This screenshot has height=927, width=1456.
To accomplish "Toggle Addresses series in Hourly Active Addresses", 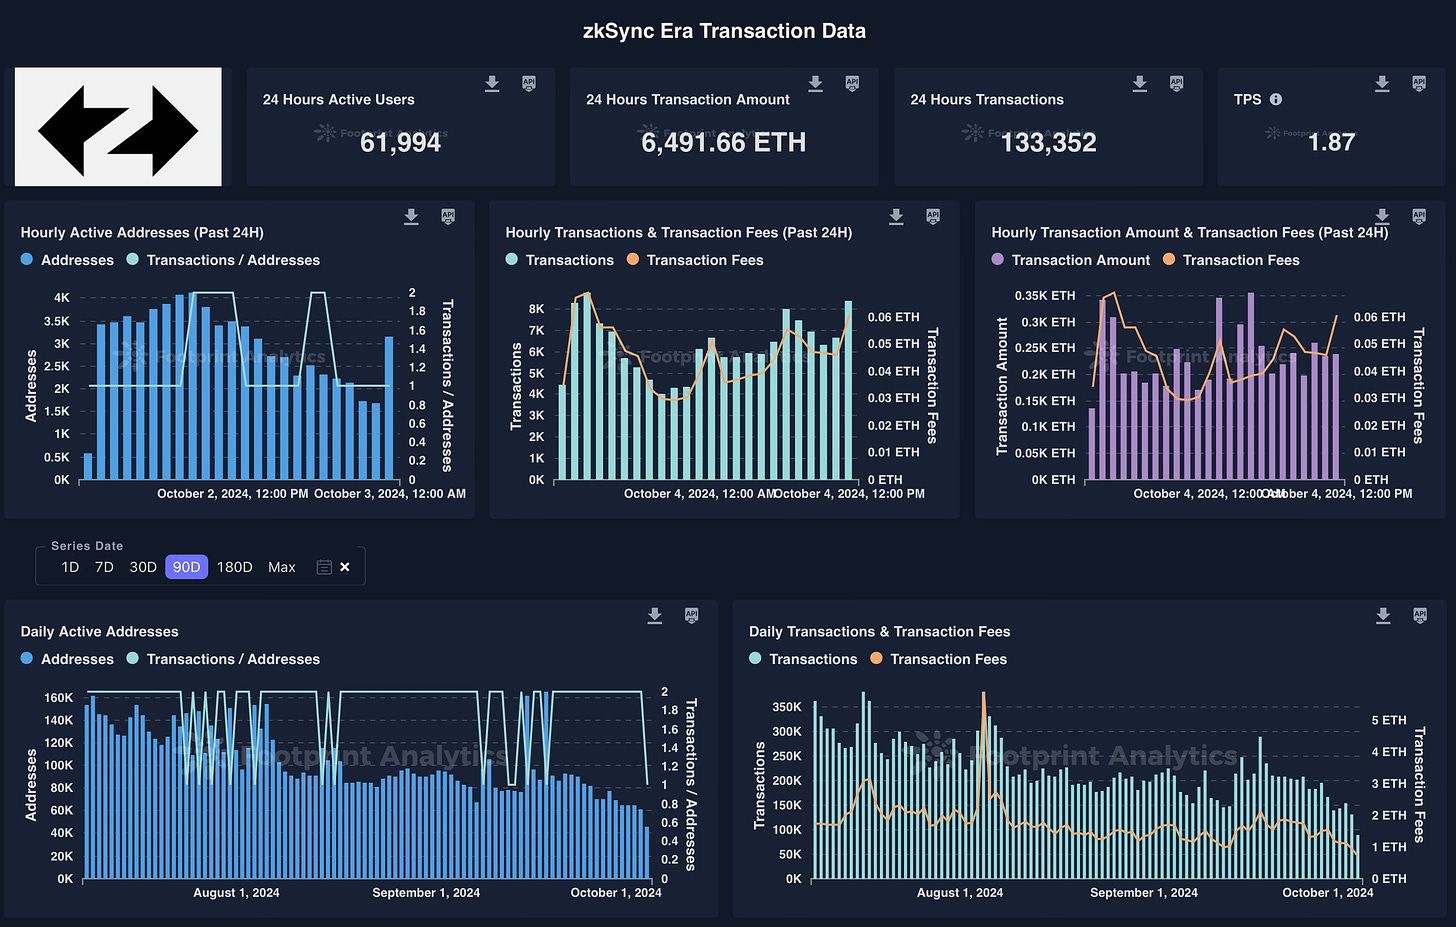I will coord(67,260).
